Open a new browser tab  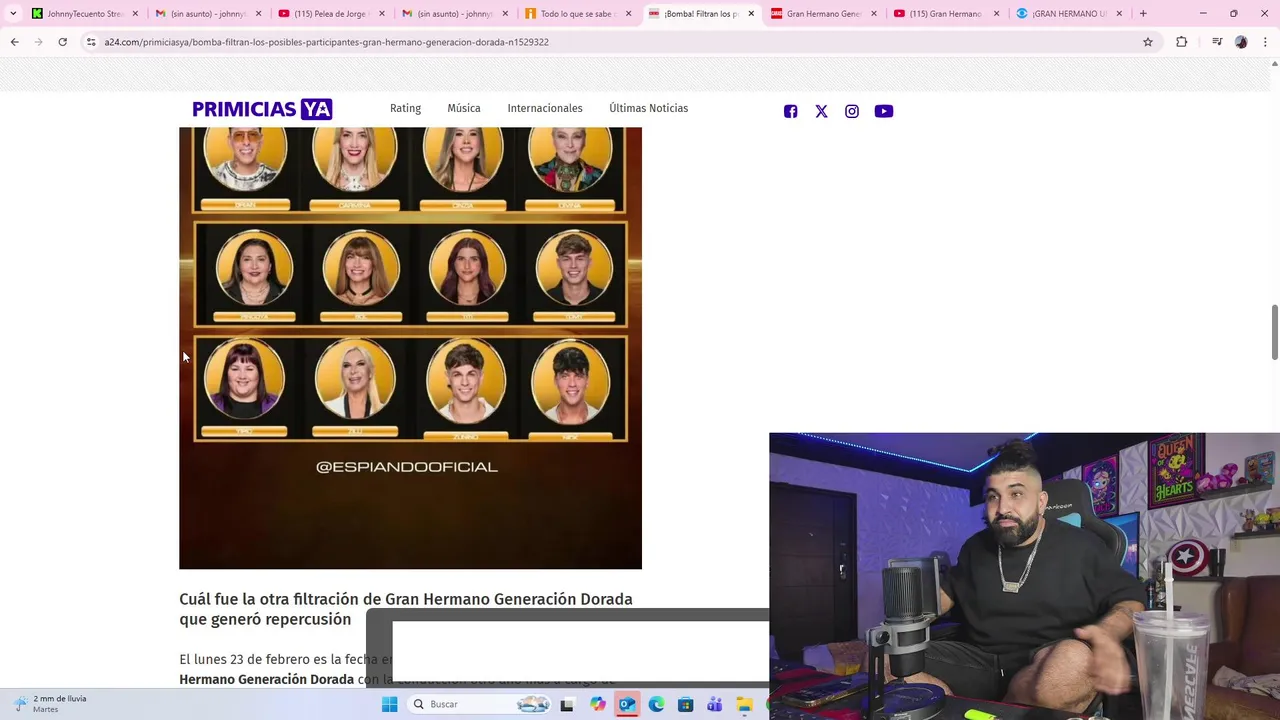tap(1143, 14)
